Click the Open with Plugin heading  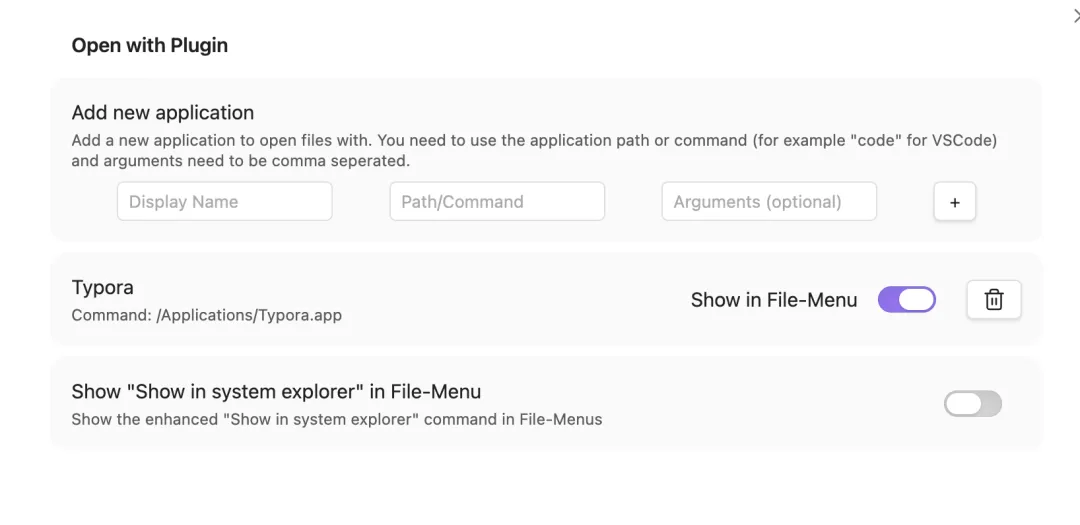click(150, 45)
